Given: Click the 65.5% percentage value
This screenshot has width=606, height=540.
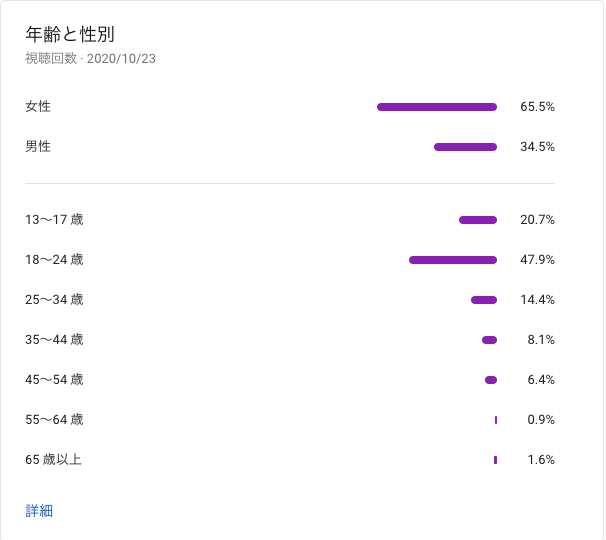Looking at the screenshot, I should point(537,106).
